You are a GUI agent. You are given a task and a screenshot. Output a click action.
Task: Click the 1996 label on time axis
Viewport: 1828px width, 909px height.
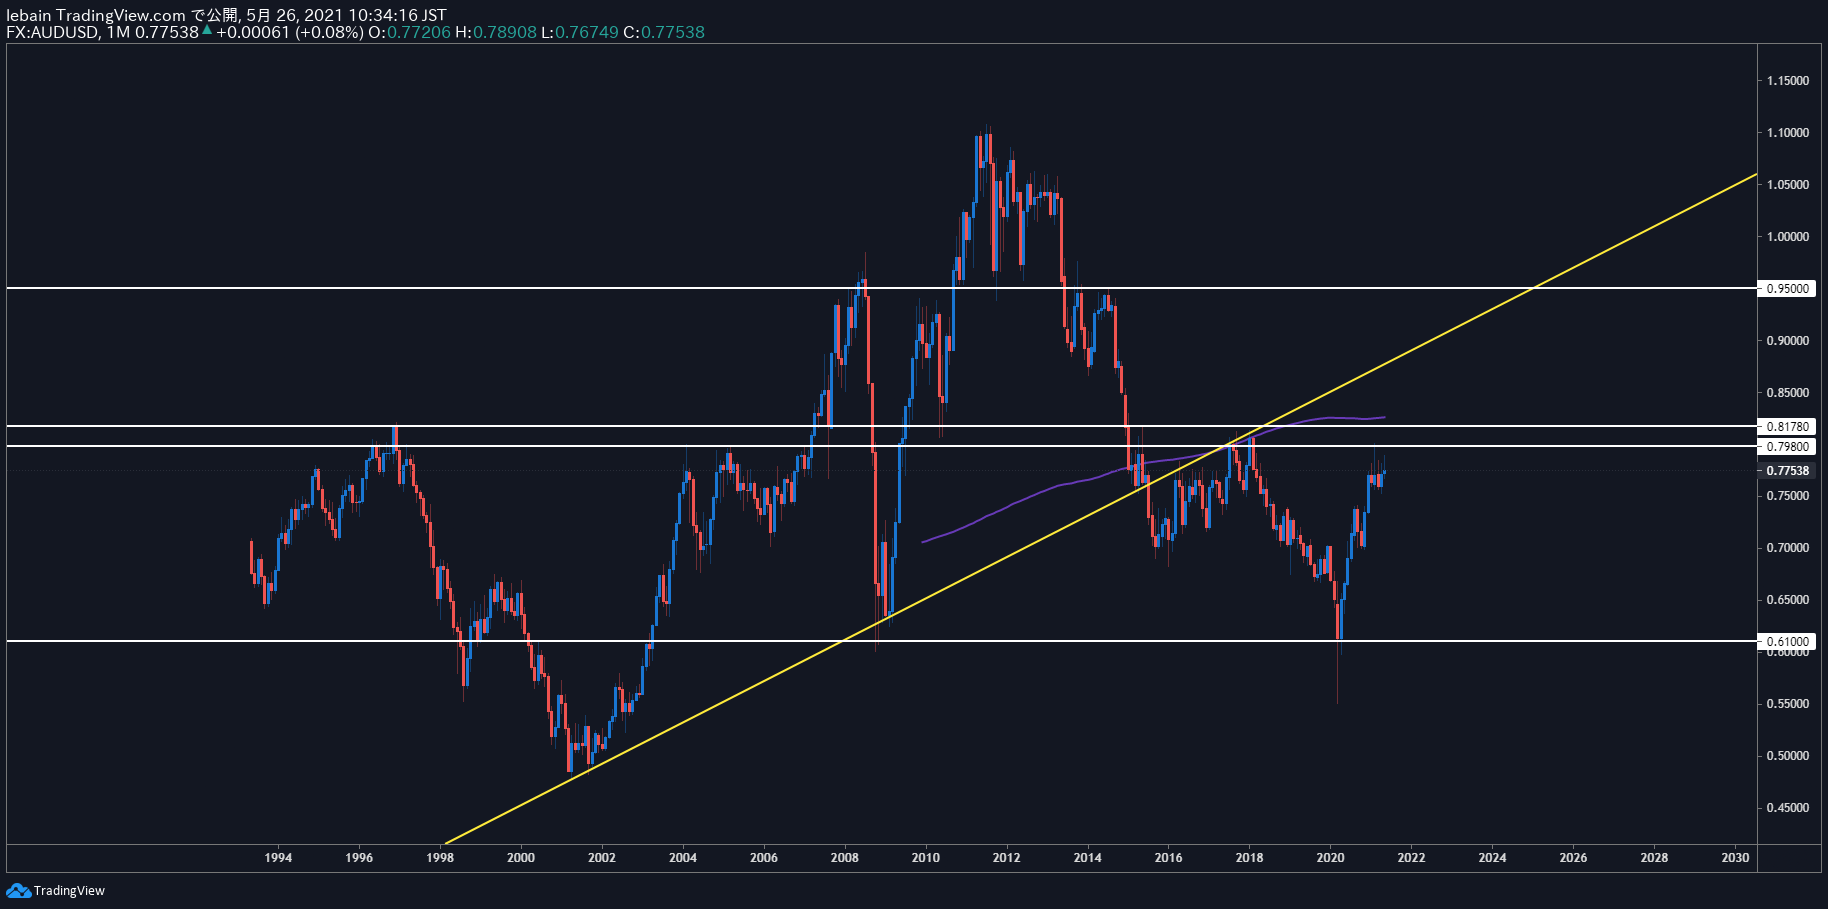(359, 858)
